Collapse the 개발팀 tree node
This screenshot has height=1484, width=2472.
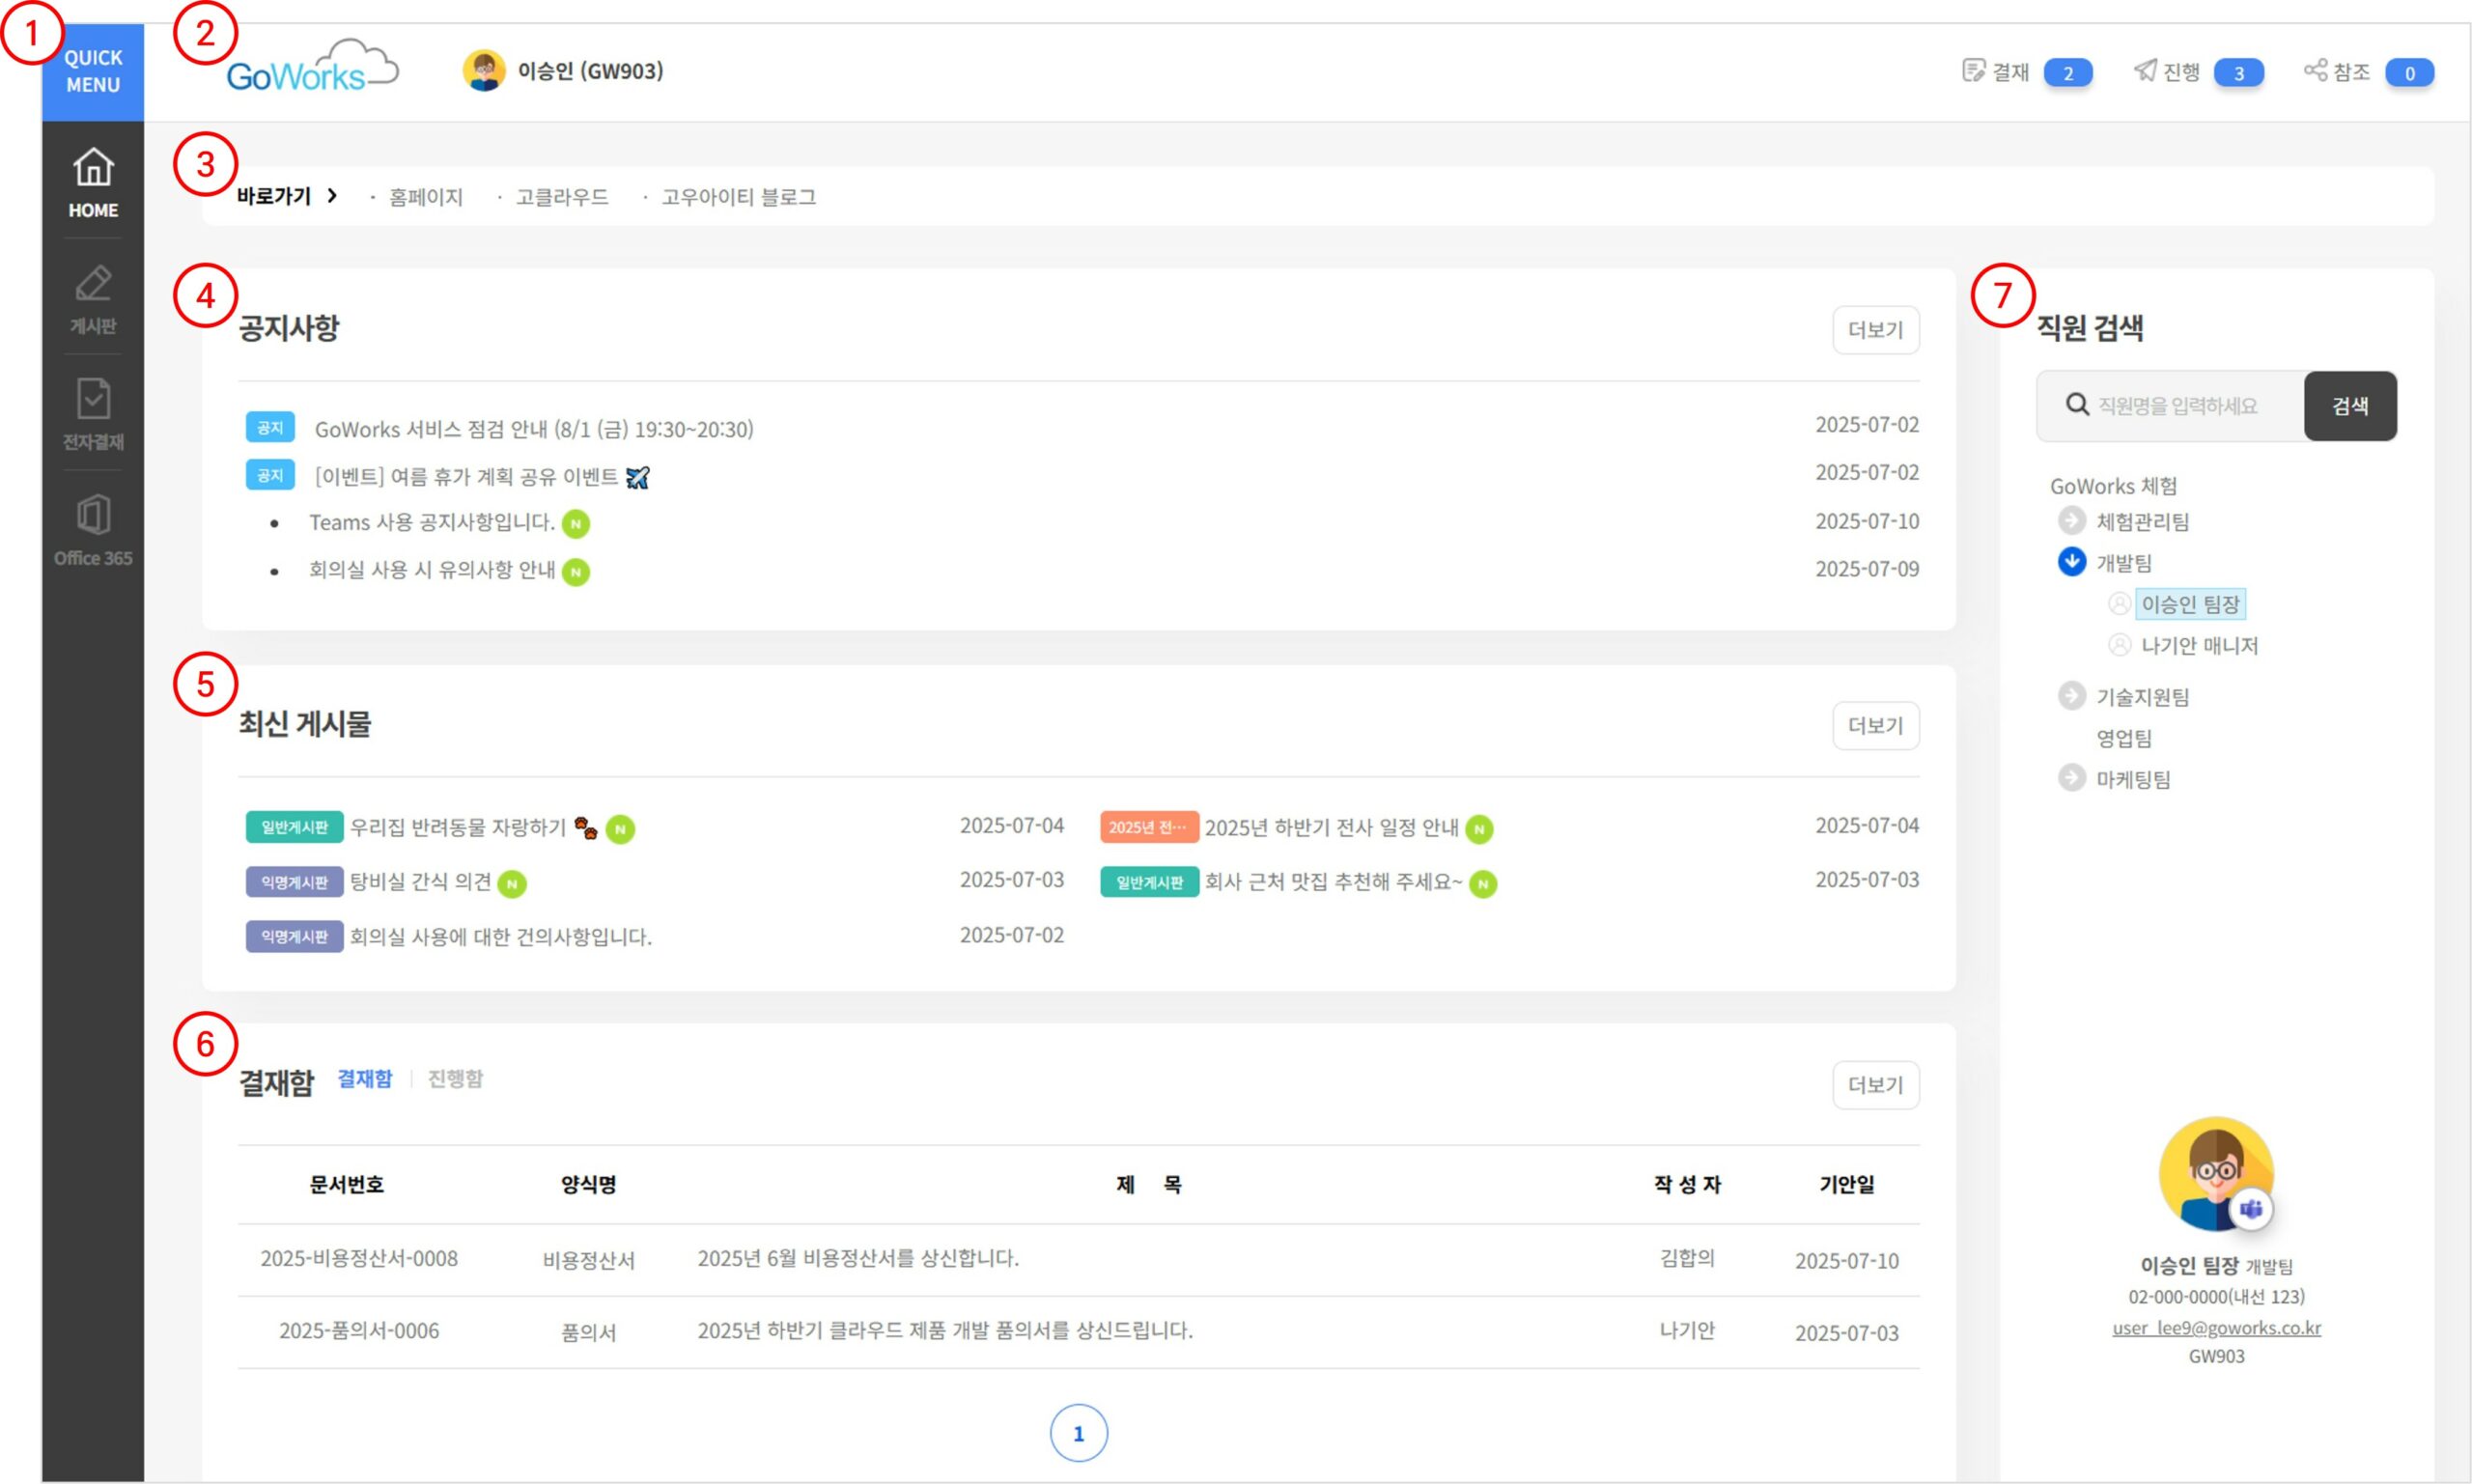coord(2072,562)
